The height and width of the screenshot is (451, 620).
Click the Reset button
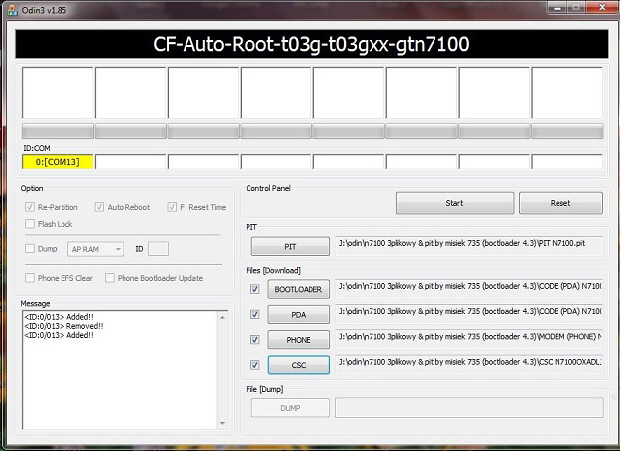pyautogui.click(x=561, y=203)
